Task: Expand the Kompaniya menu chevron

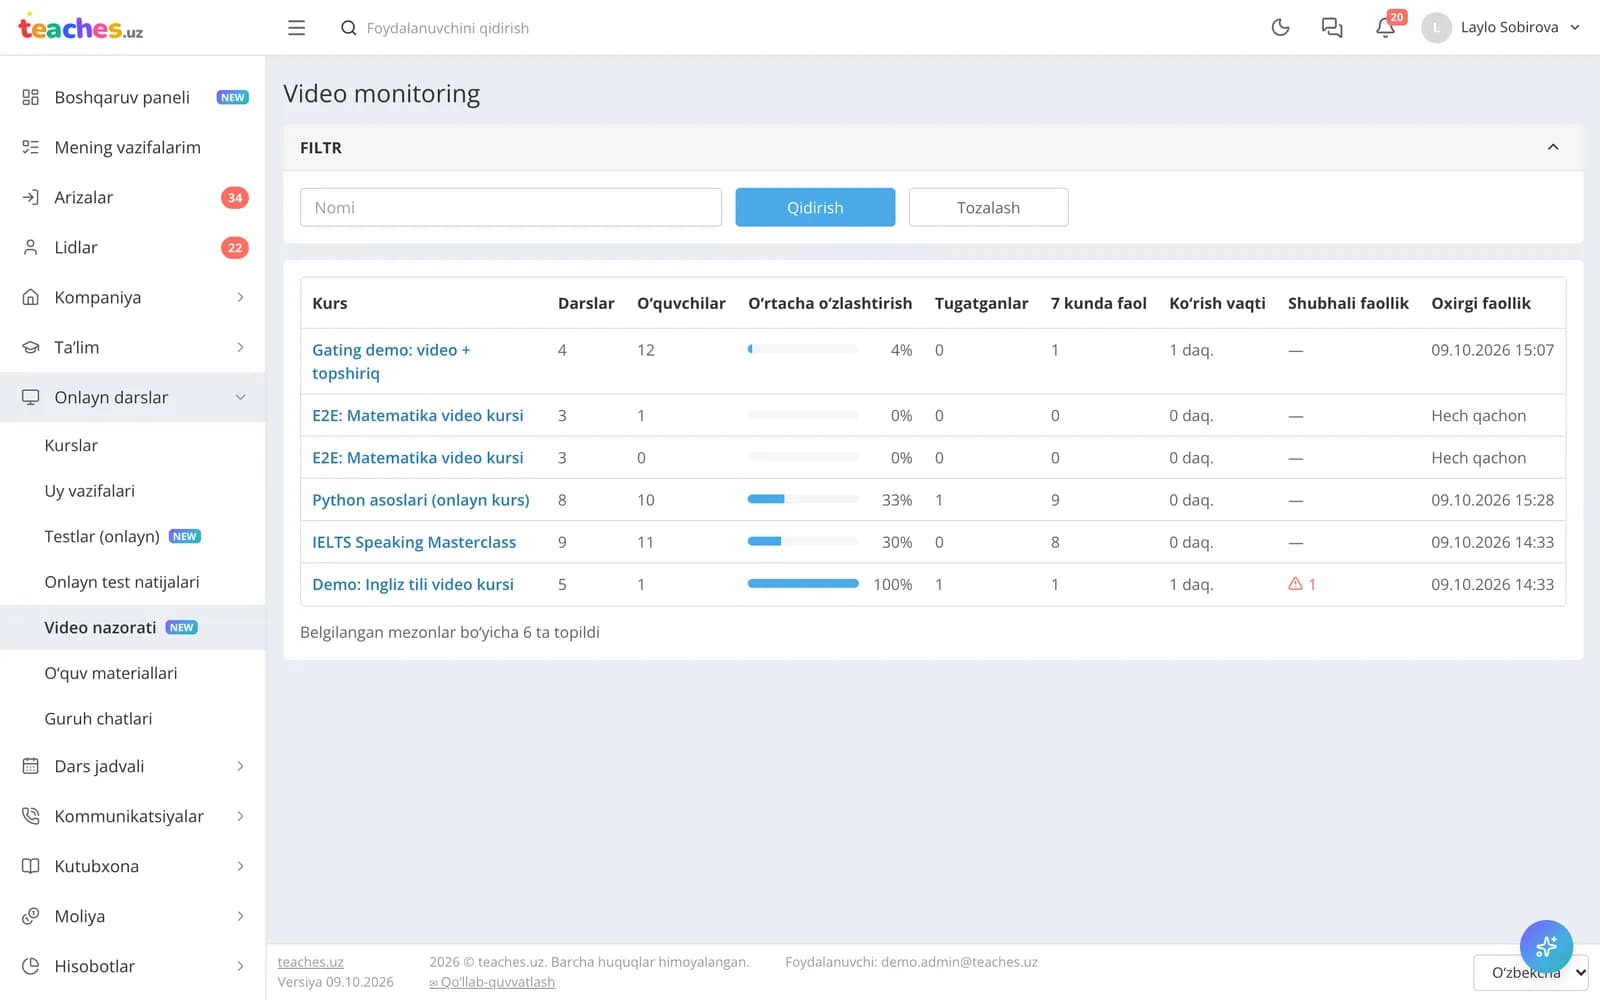Action: [x=240, y=297]
